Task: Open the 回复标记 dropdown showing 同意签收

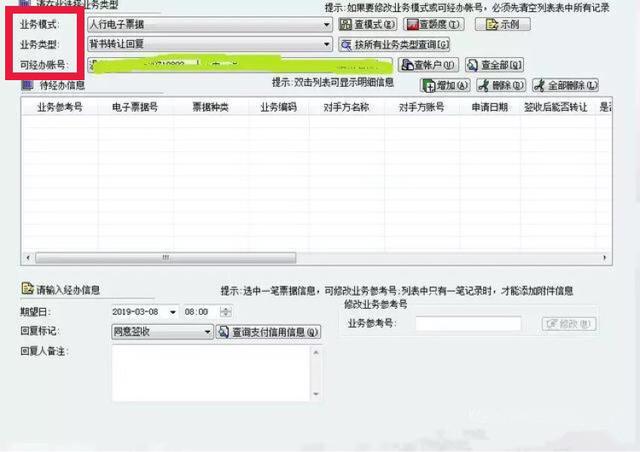Action: (x=162, y=332)
